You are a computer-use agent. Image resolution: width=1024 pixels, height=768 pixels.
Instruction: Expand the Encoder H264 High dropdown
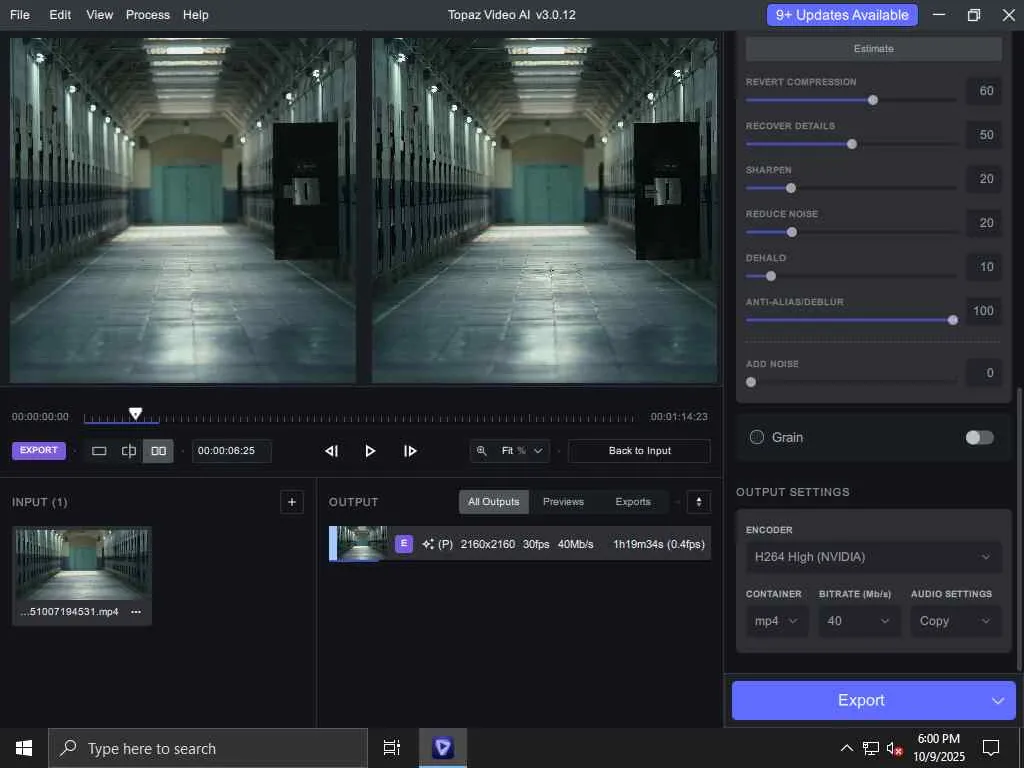click(873, 557)
